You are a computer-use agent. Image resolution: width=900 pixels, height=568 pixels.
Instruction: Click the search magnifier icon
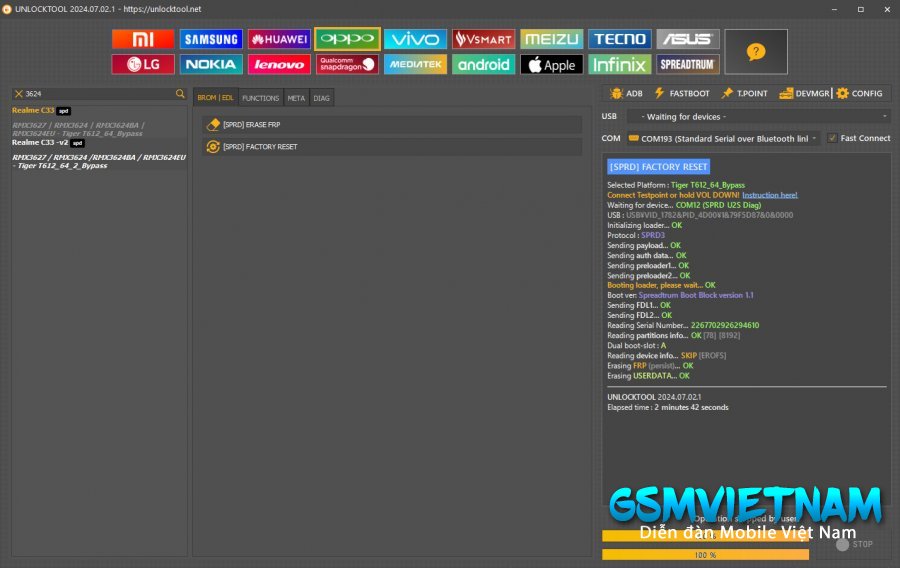(180, 94)
